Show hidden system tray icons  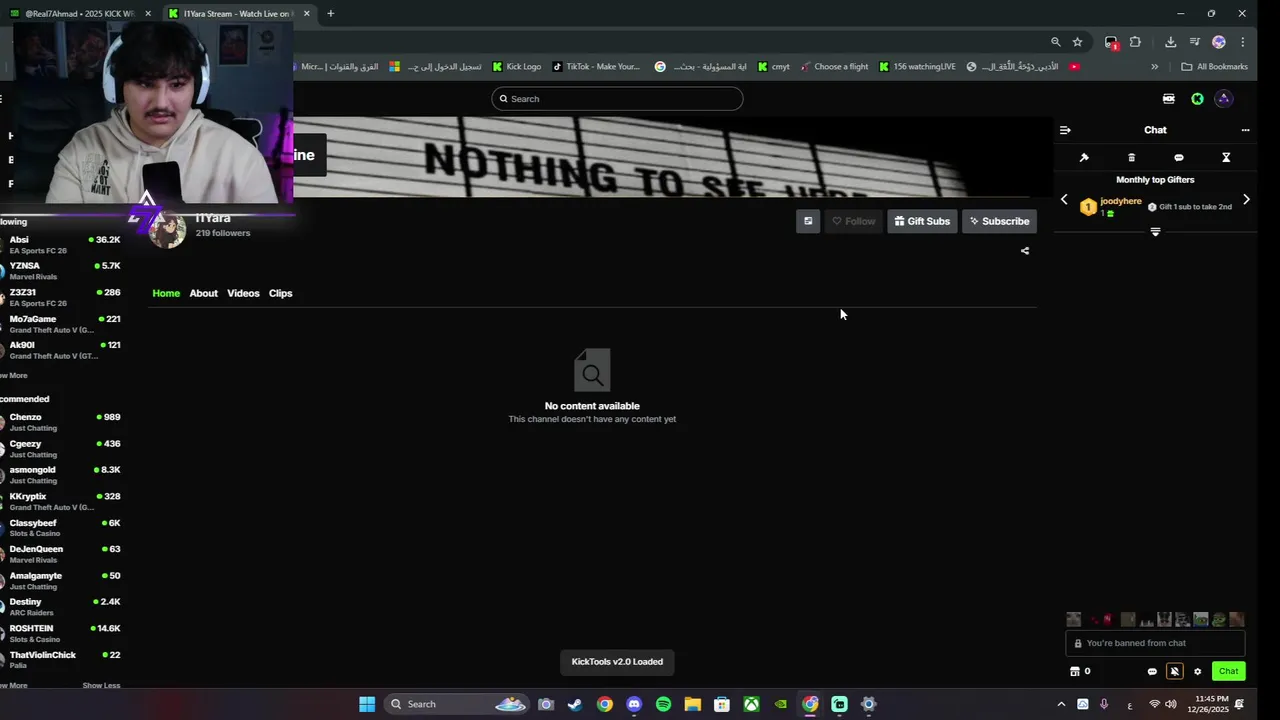(x=1061, y=704)
